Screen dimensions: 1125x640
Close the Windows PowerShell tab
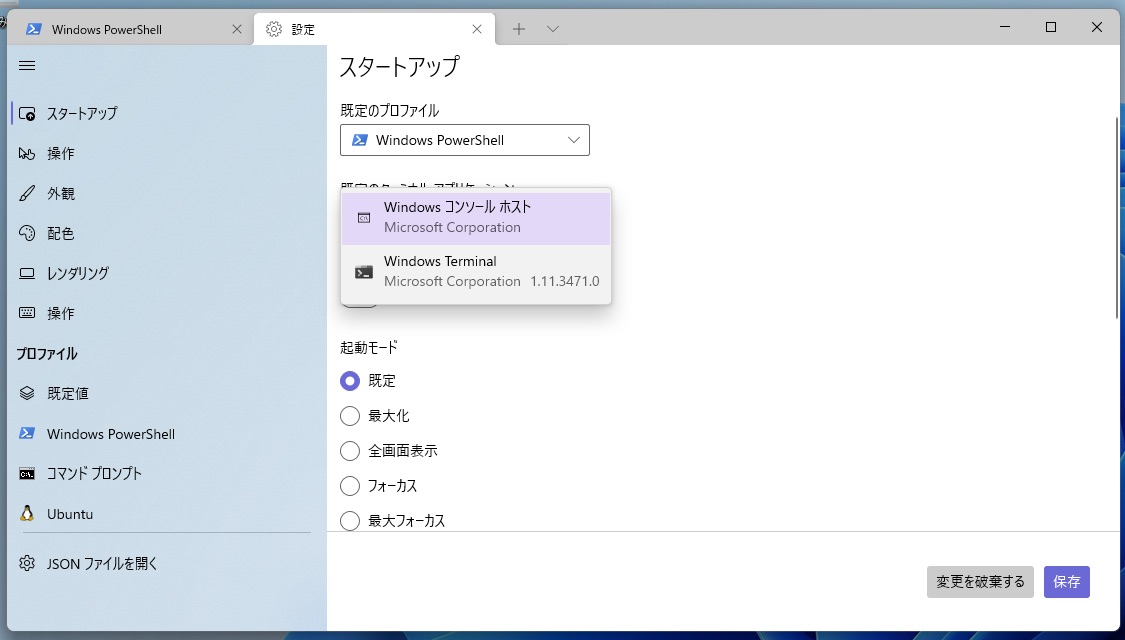pos(237,29)
